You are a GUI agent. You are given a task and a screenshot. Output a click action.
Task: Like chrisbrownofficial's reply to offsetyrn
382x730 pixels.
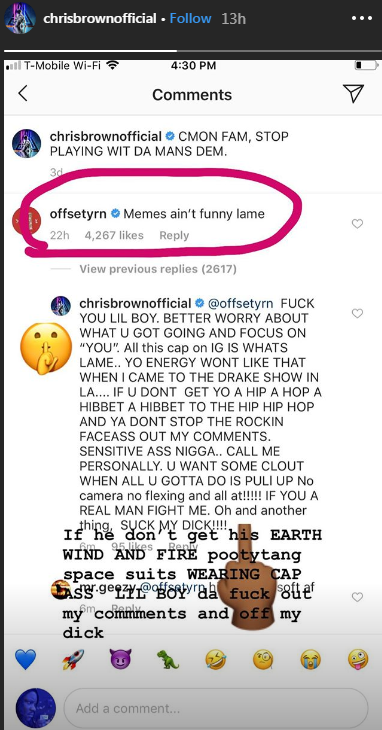(357, 313)
